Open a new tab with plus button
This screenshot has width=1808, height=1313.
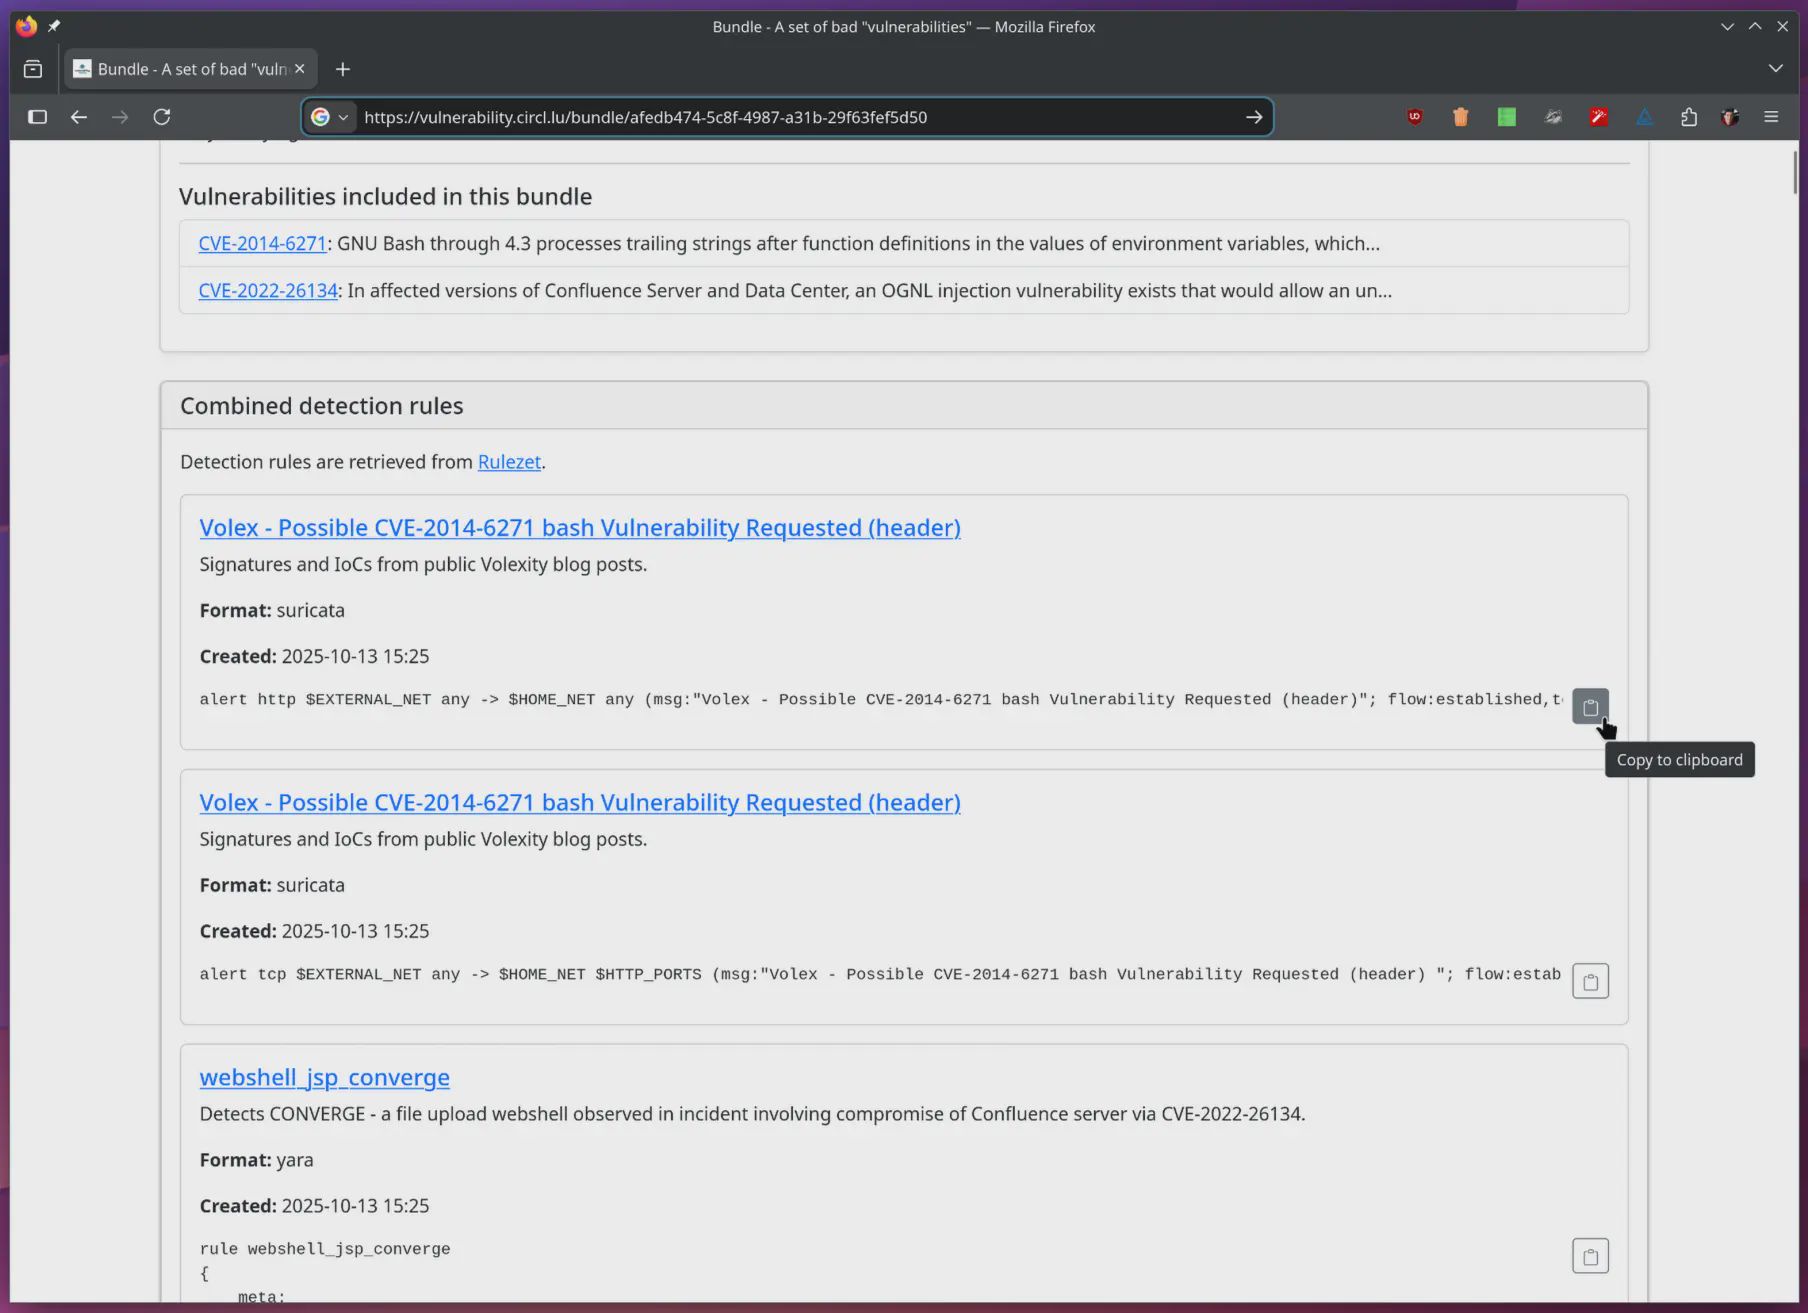343,69
